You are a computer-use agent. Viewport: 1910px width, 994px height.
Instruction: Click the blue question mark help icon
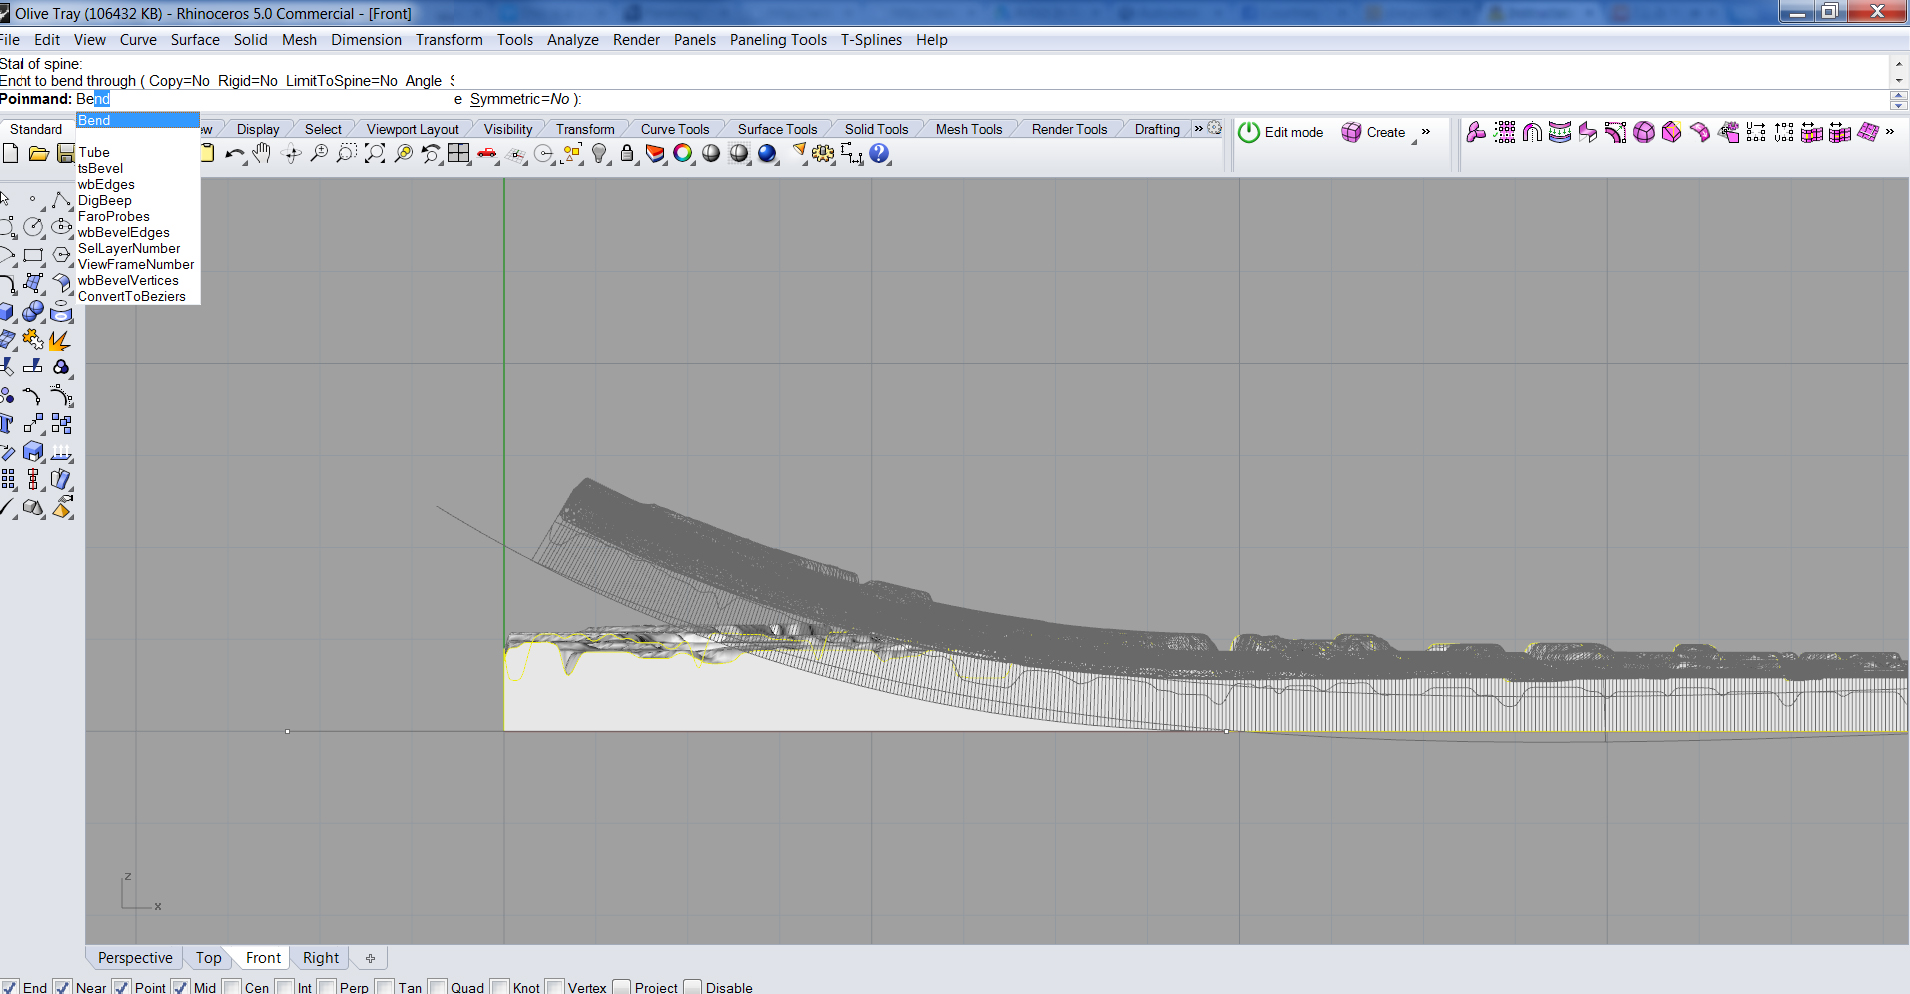[x=879, y=153]
